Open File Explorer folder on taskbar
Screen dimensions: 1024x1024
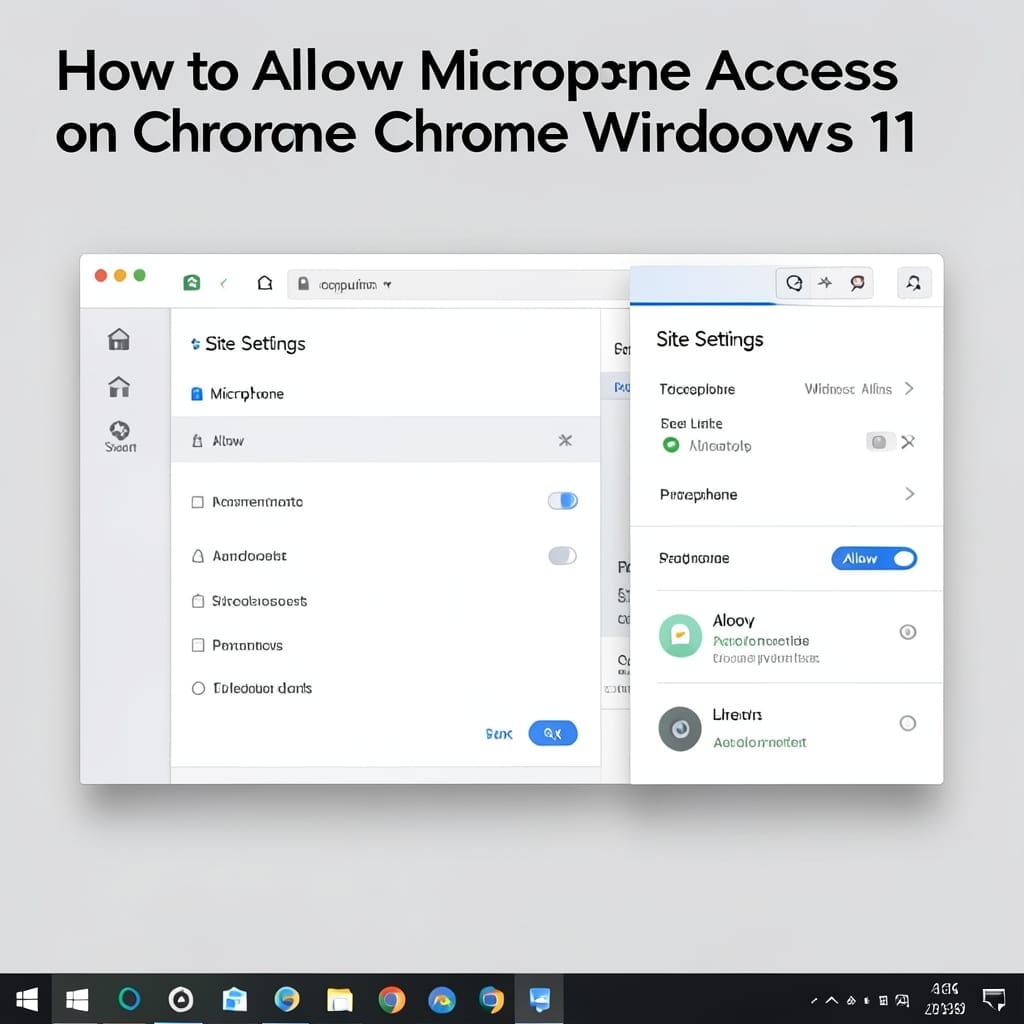point(340,1000)
